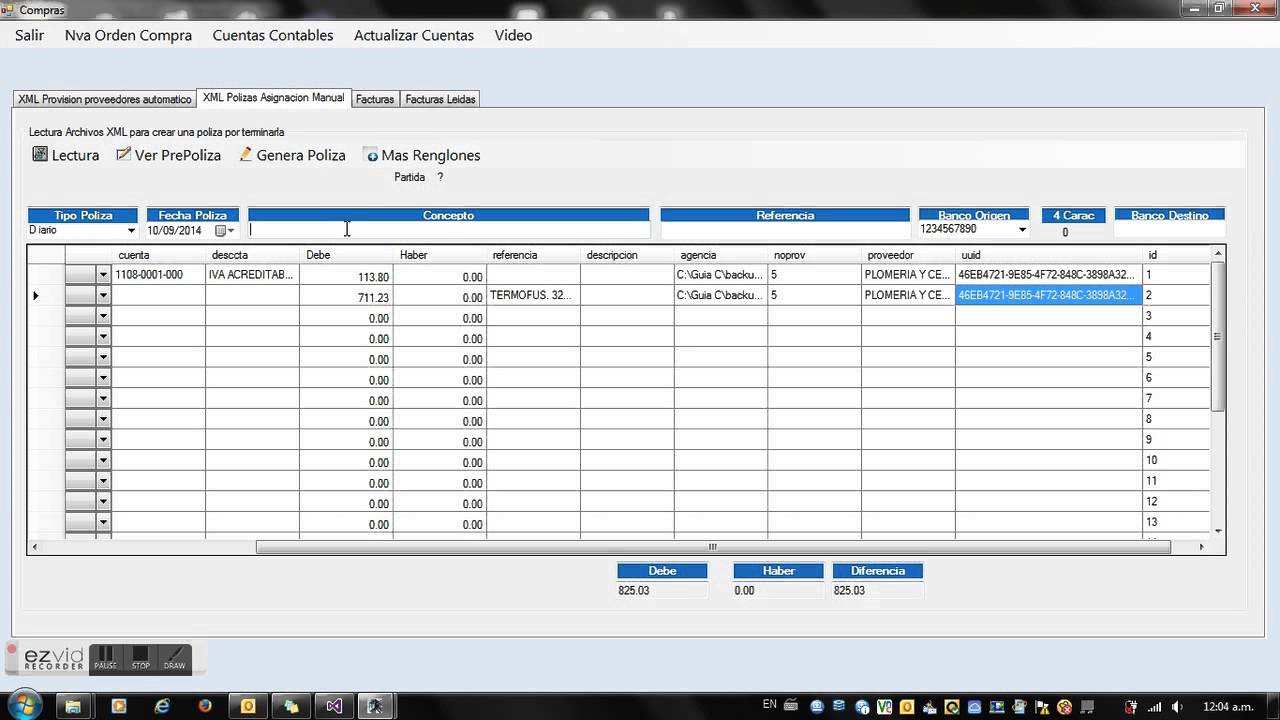Open Windows Explorer from taskbar
This screenshot has width=1280, height=720.
[73, 706]
